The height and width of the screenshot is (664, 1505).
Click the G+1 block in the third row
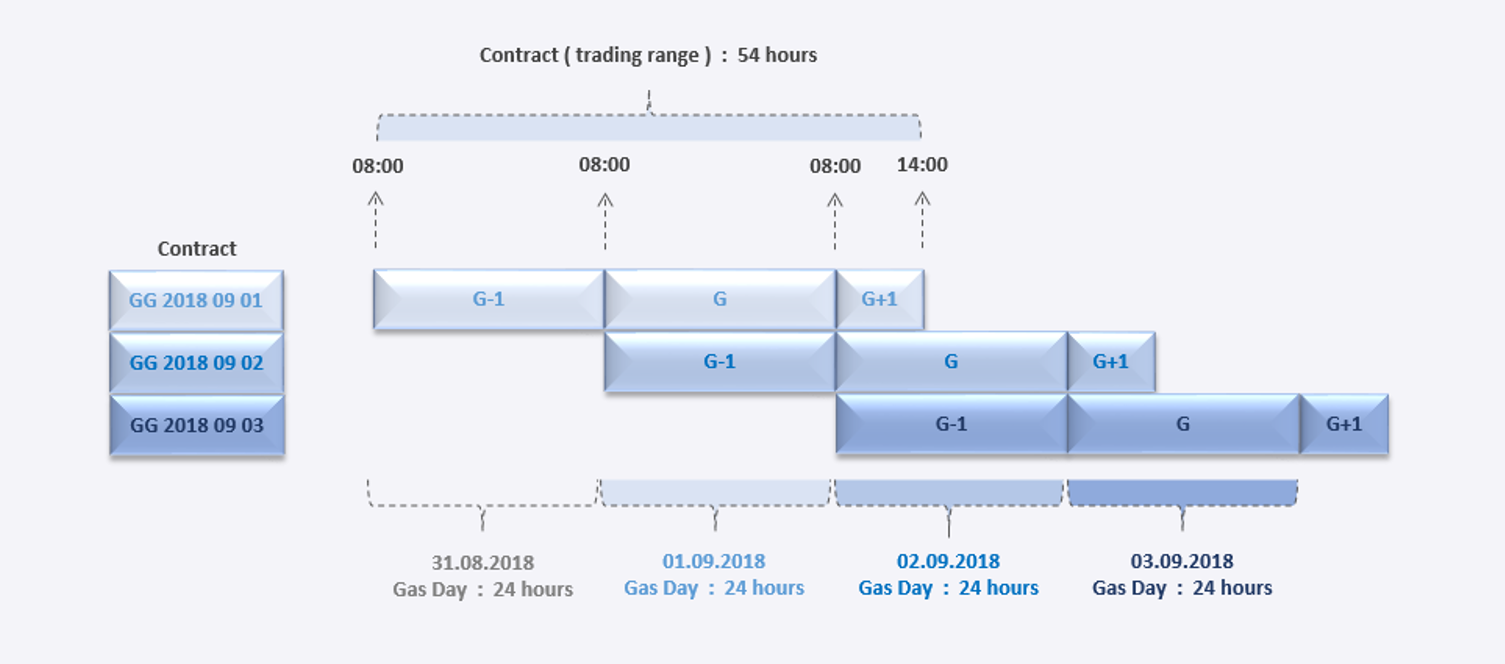1344,424
